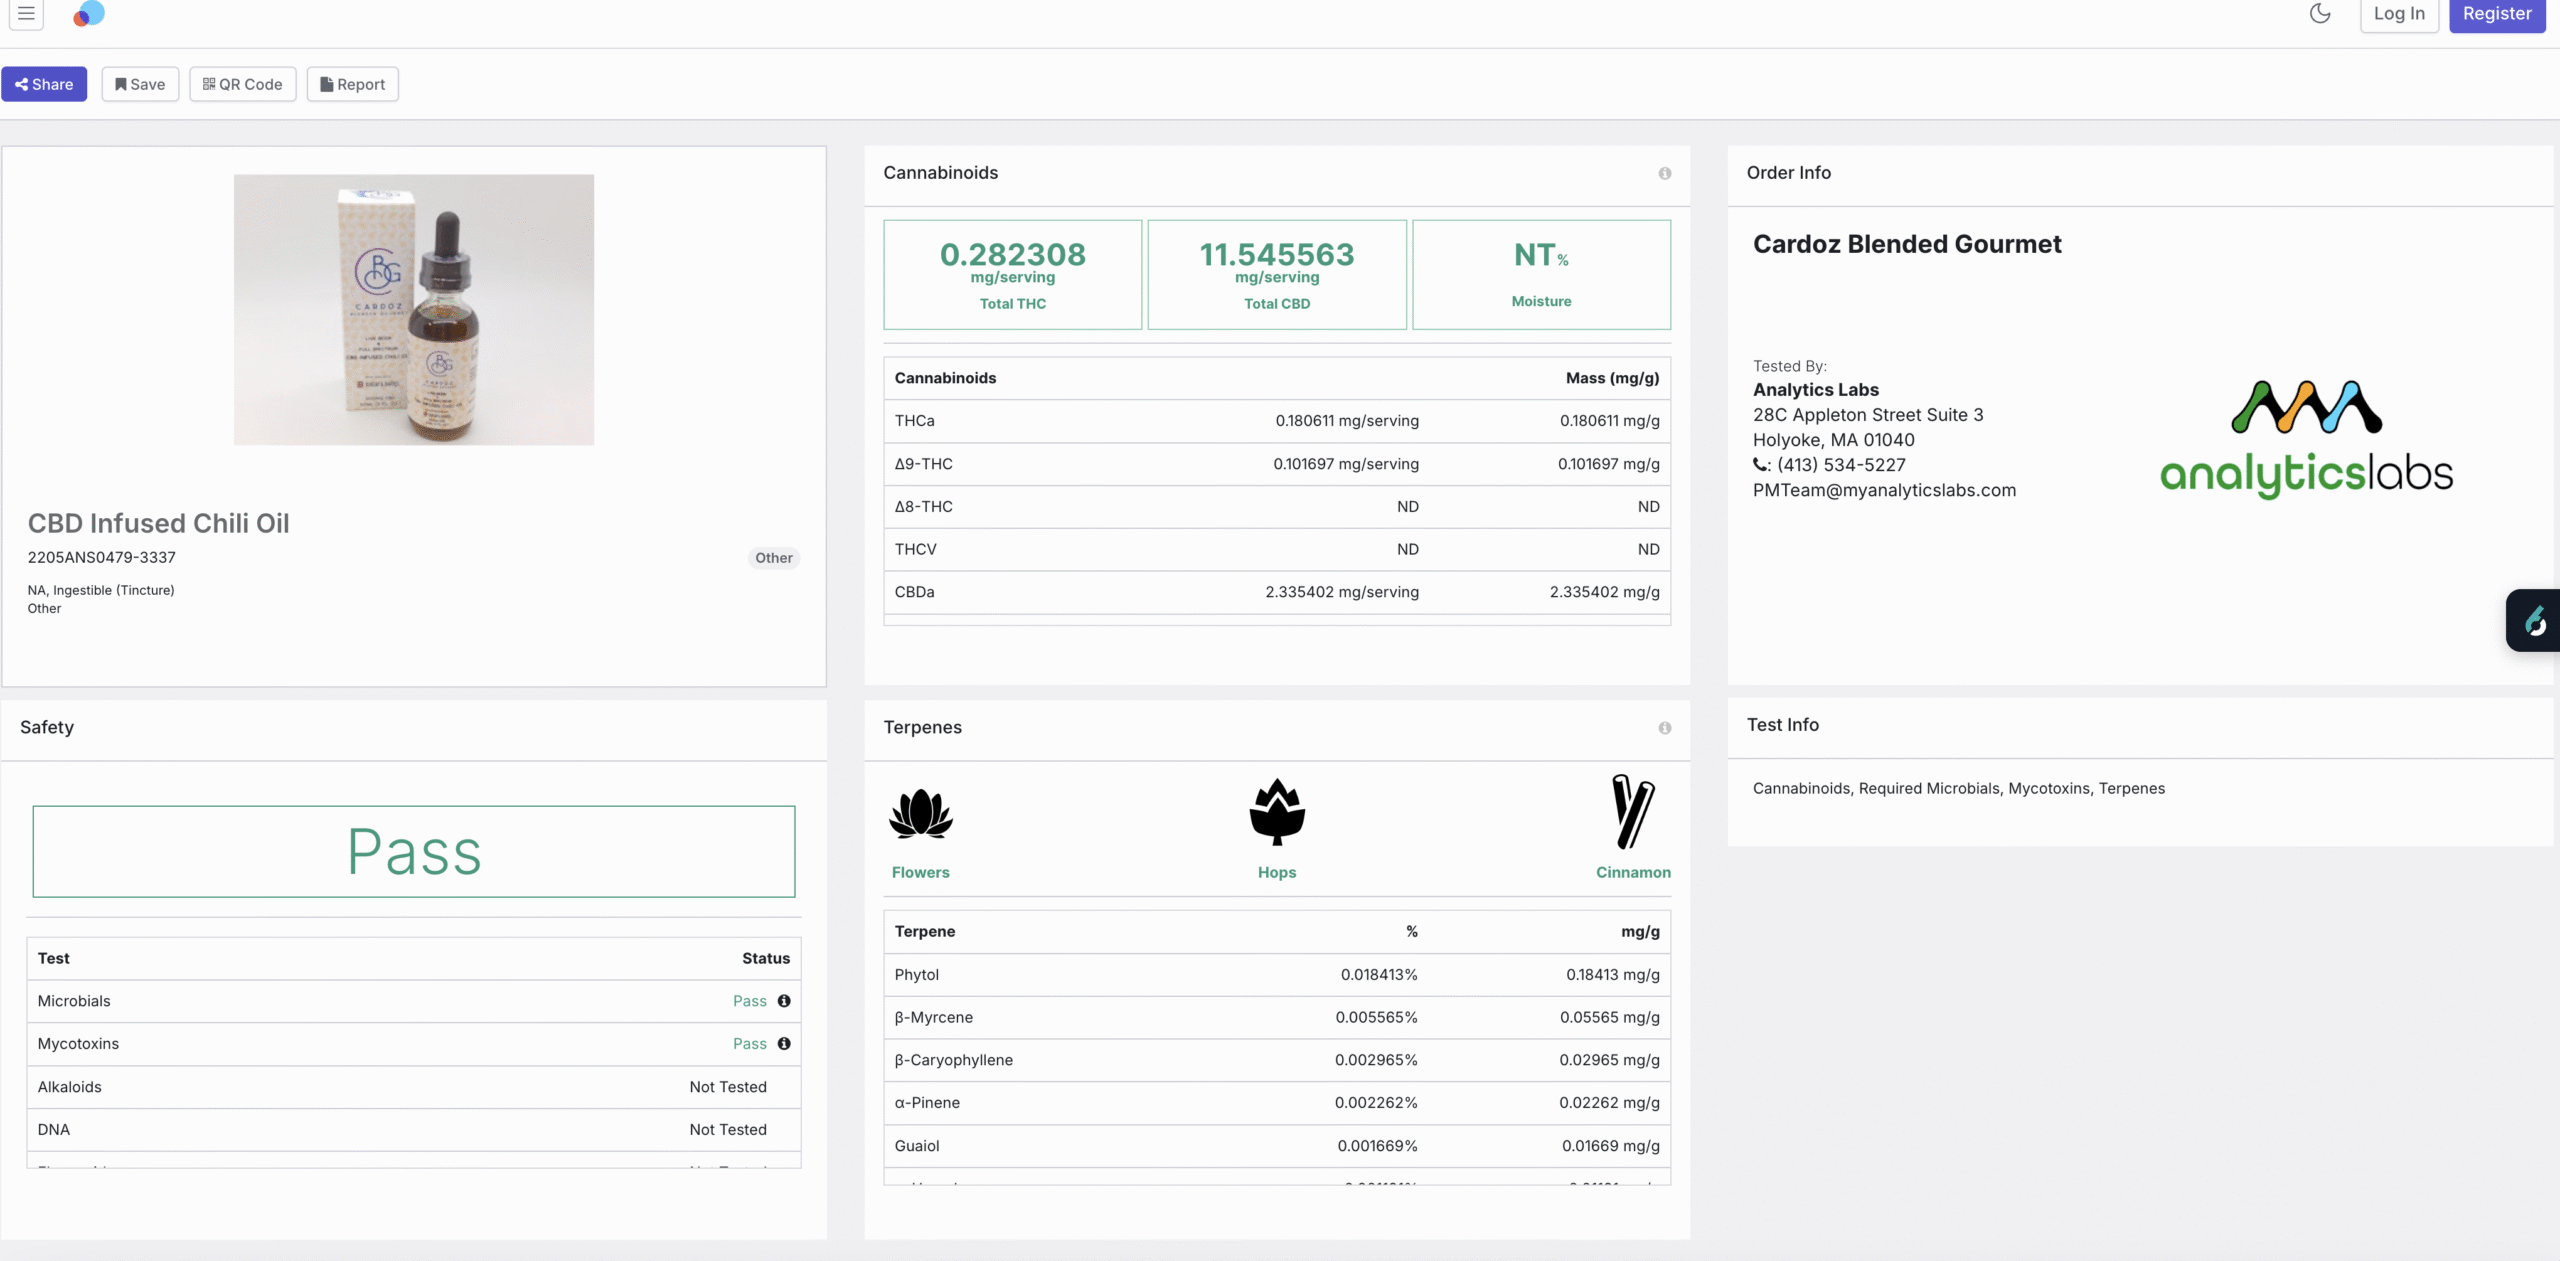Click the Alkaloids Not Tested row

(414, 1087)
